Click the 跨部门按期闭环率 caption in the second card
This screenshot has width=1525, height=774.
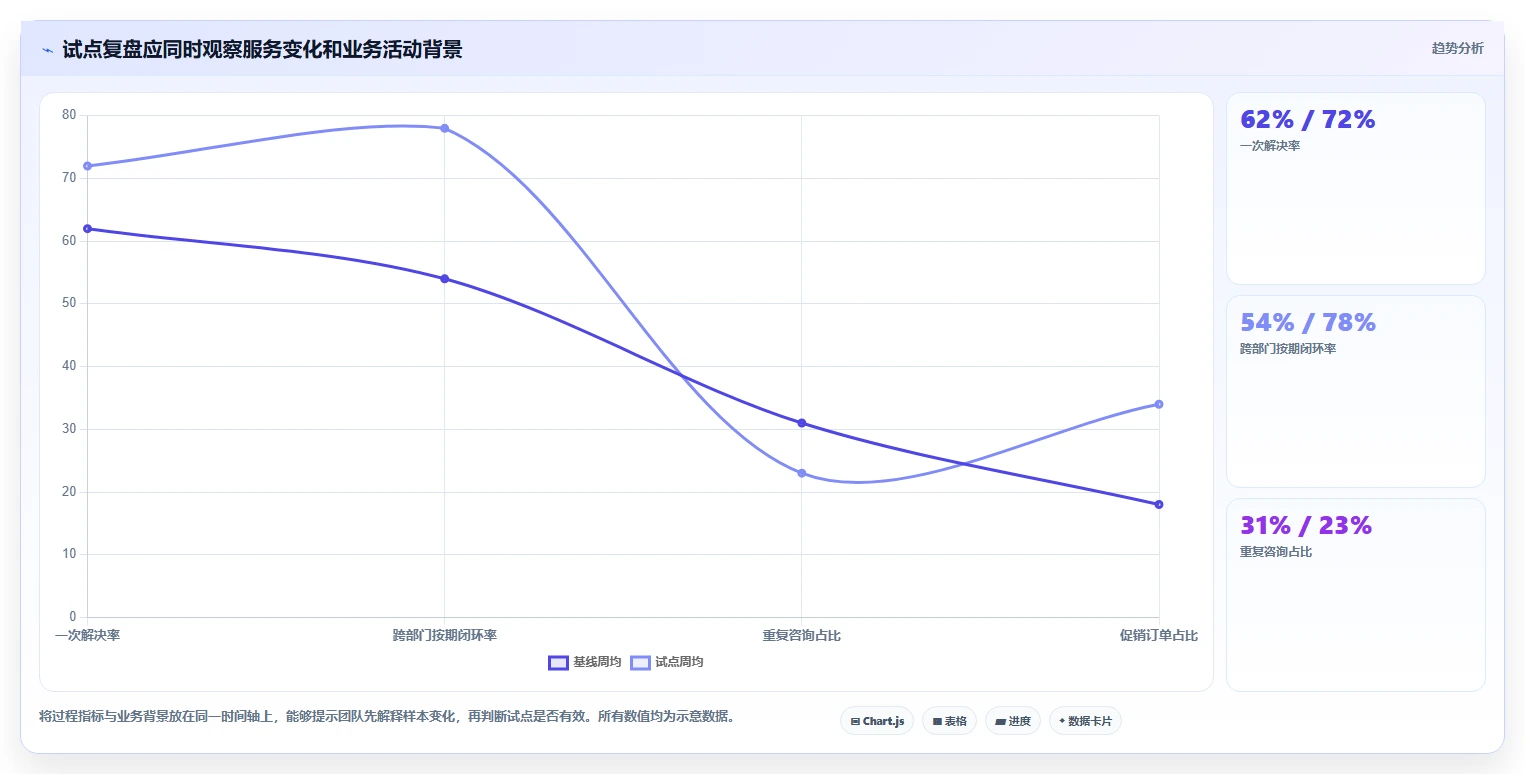(x=1288, y=349)
